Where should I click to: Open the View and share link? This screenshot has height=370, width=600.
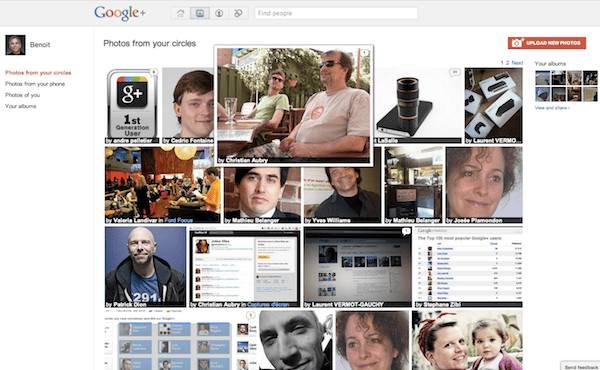coord(552,108)
